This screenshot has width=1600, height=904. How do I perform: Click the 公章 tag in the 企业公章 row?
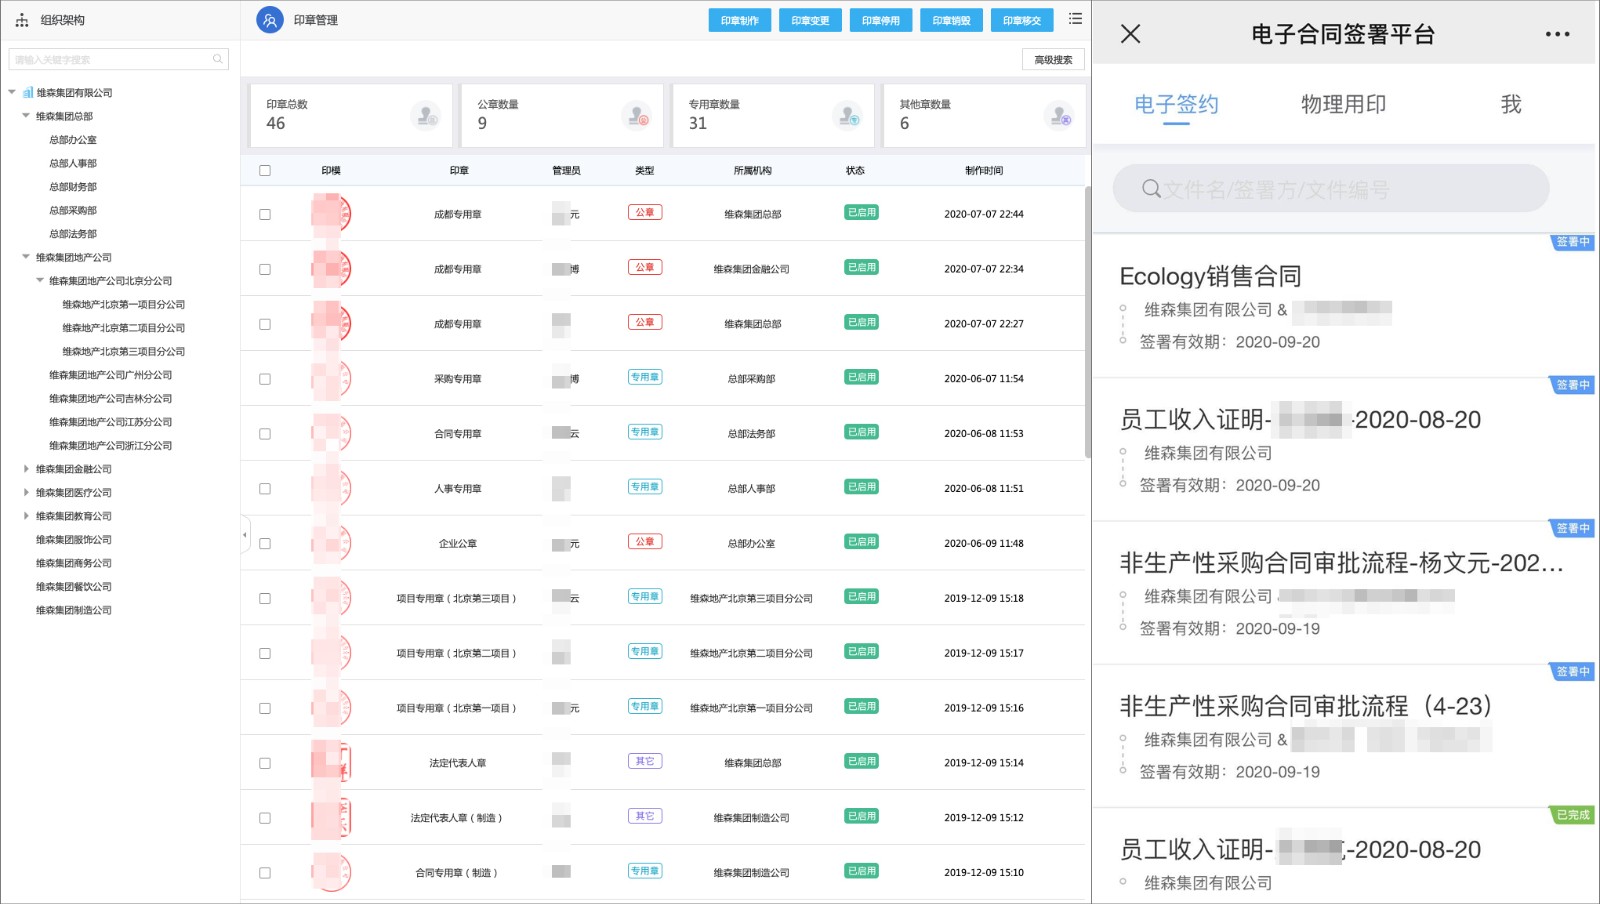point(645,542)
